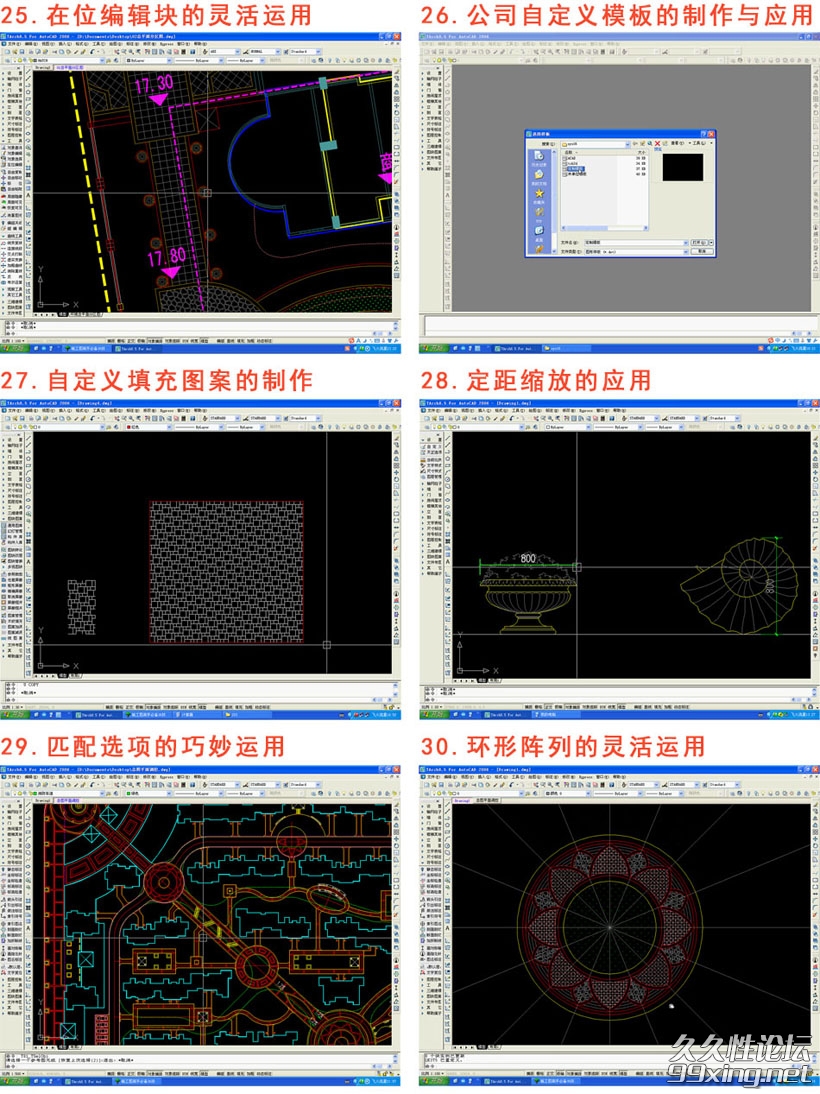Click the 名称 column header in the file list

[x=568, y=152]
